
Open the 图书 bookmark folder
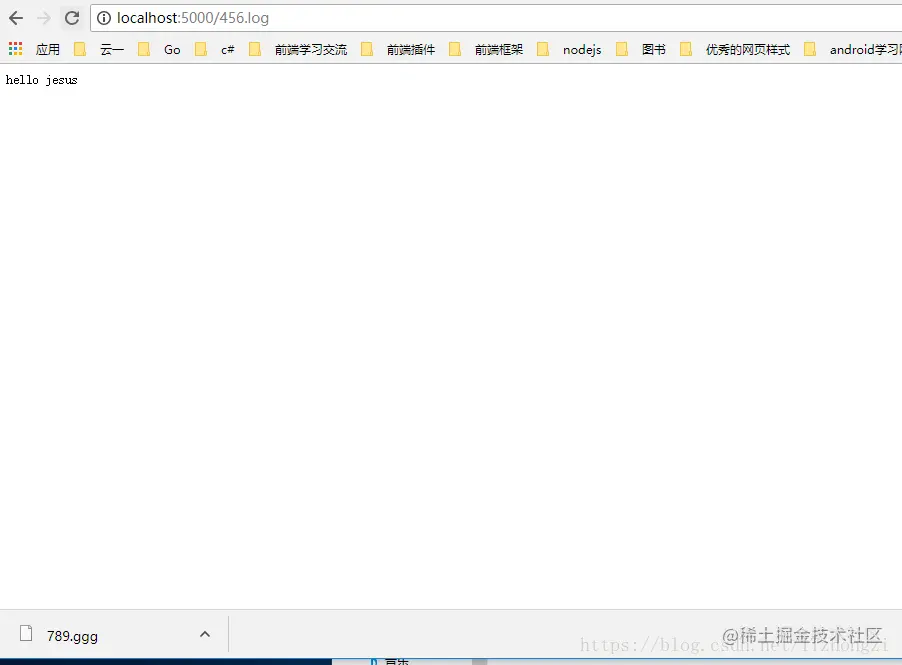640,49
